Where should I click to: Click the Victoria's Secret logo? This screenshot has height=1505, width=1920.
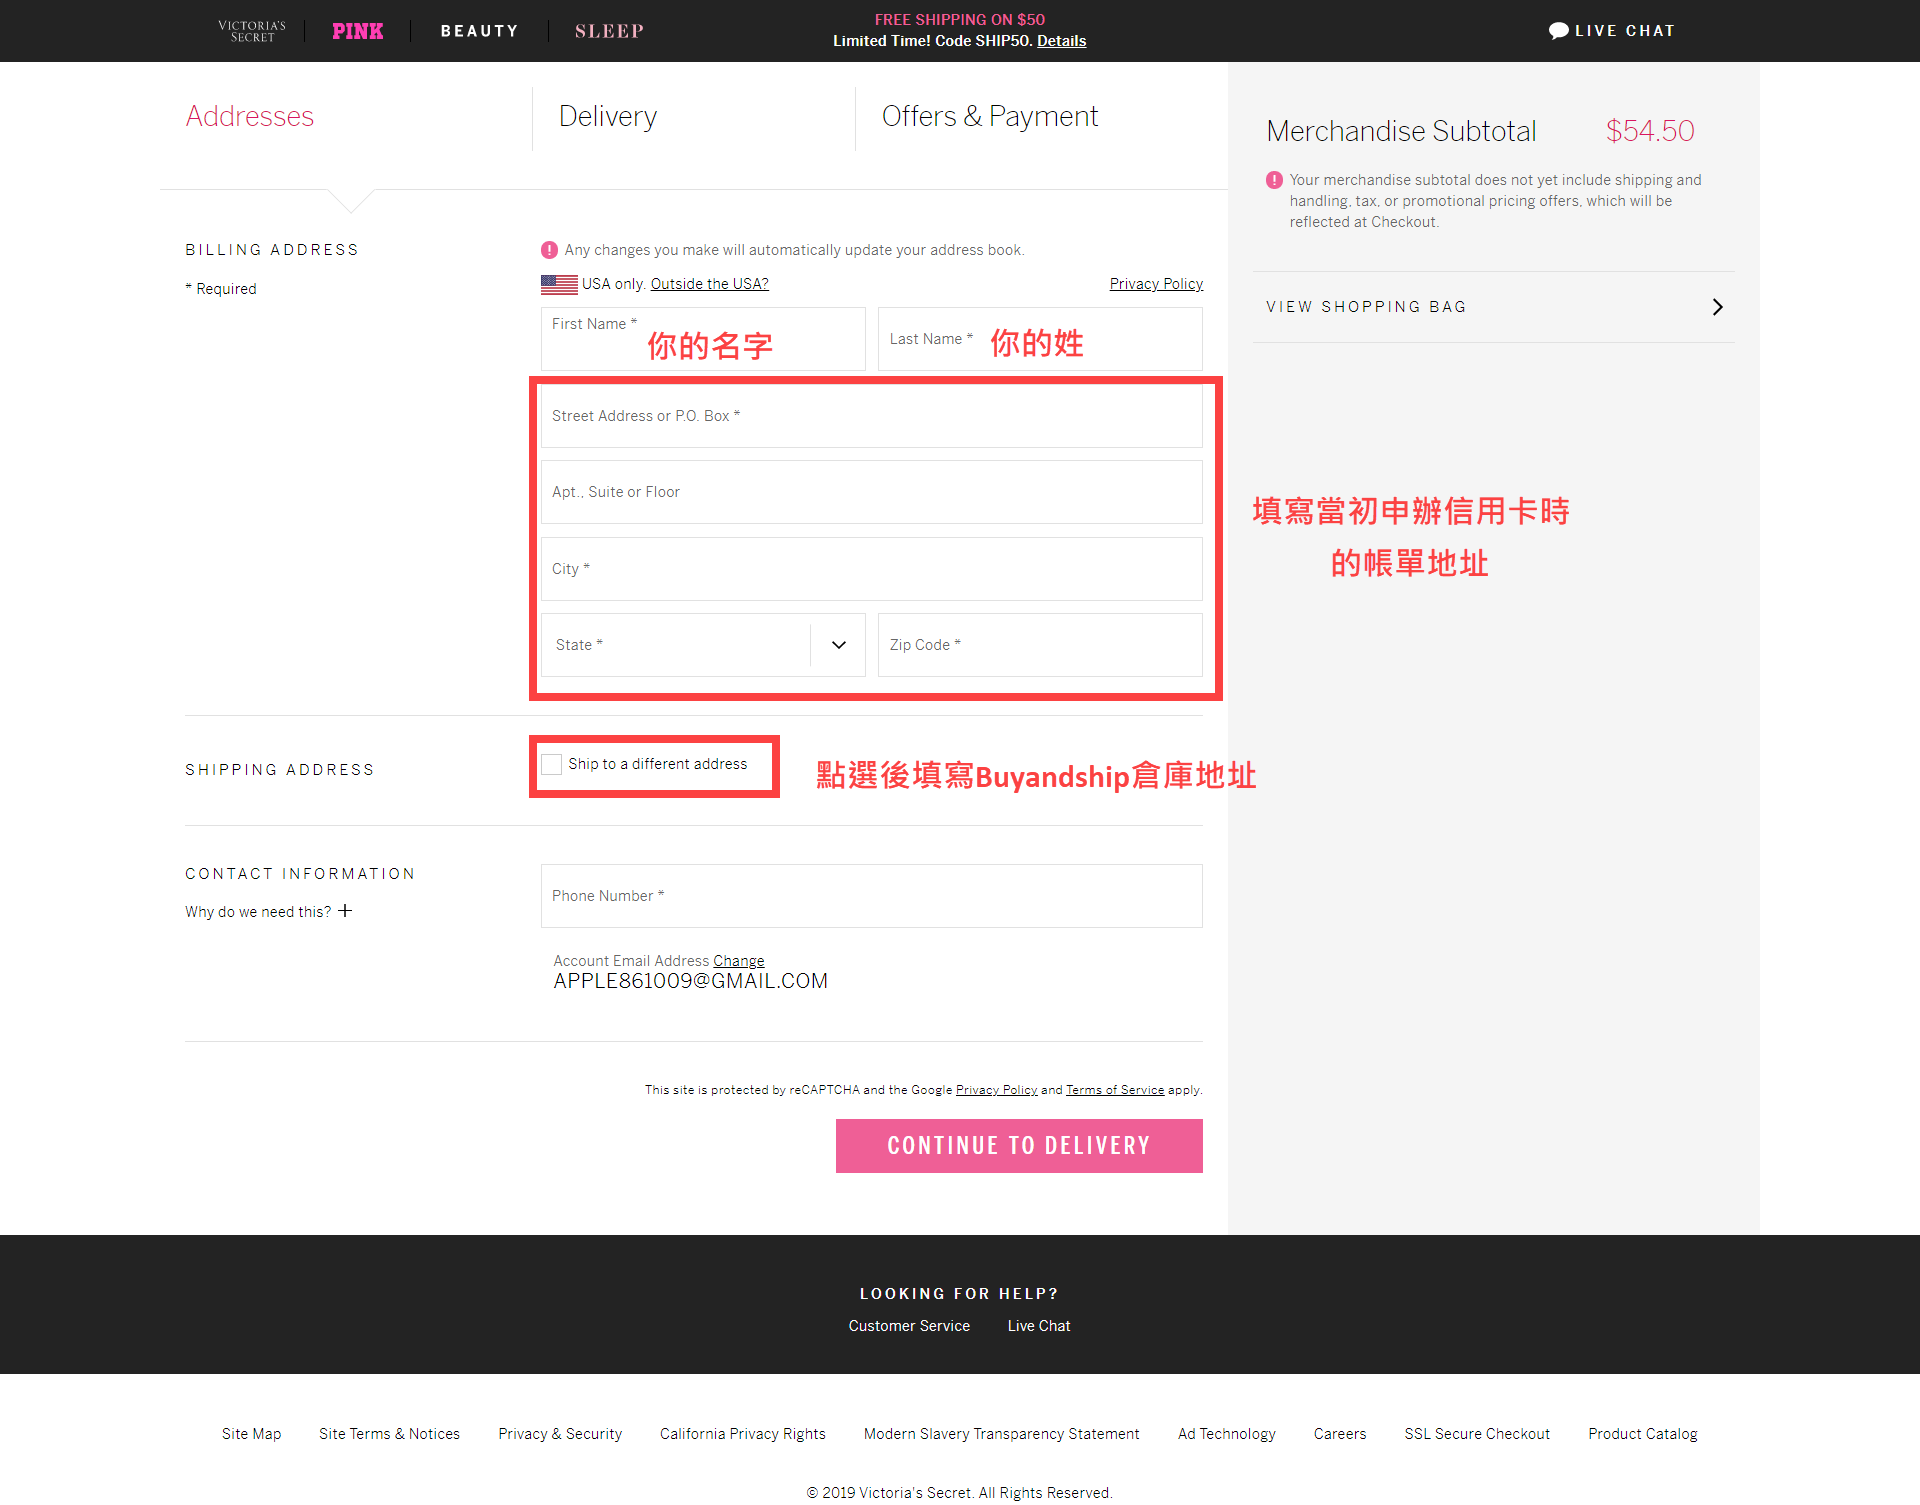252,31
